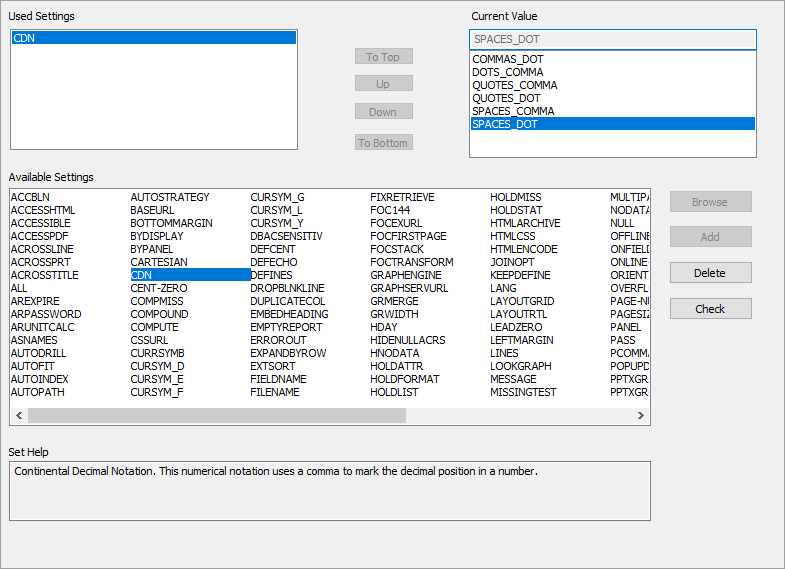Select CSSURL setting
Screen dimensions: 785x569
point(149,340)
